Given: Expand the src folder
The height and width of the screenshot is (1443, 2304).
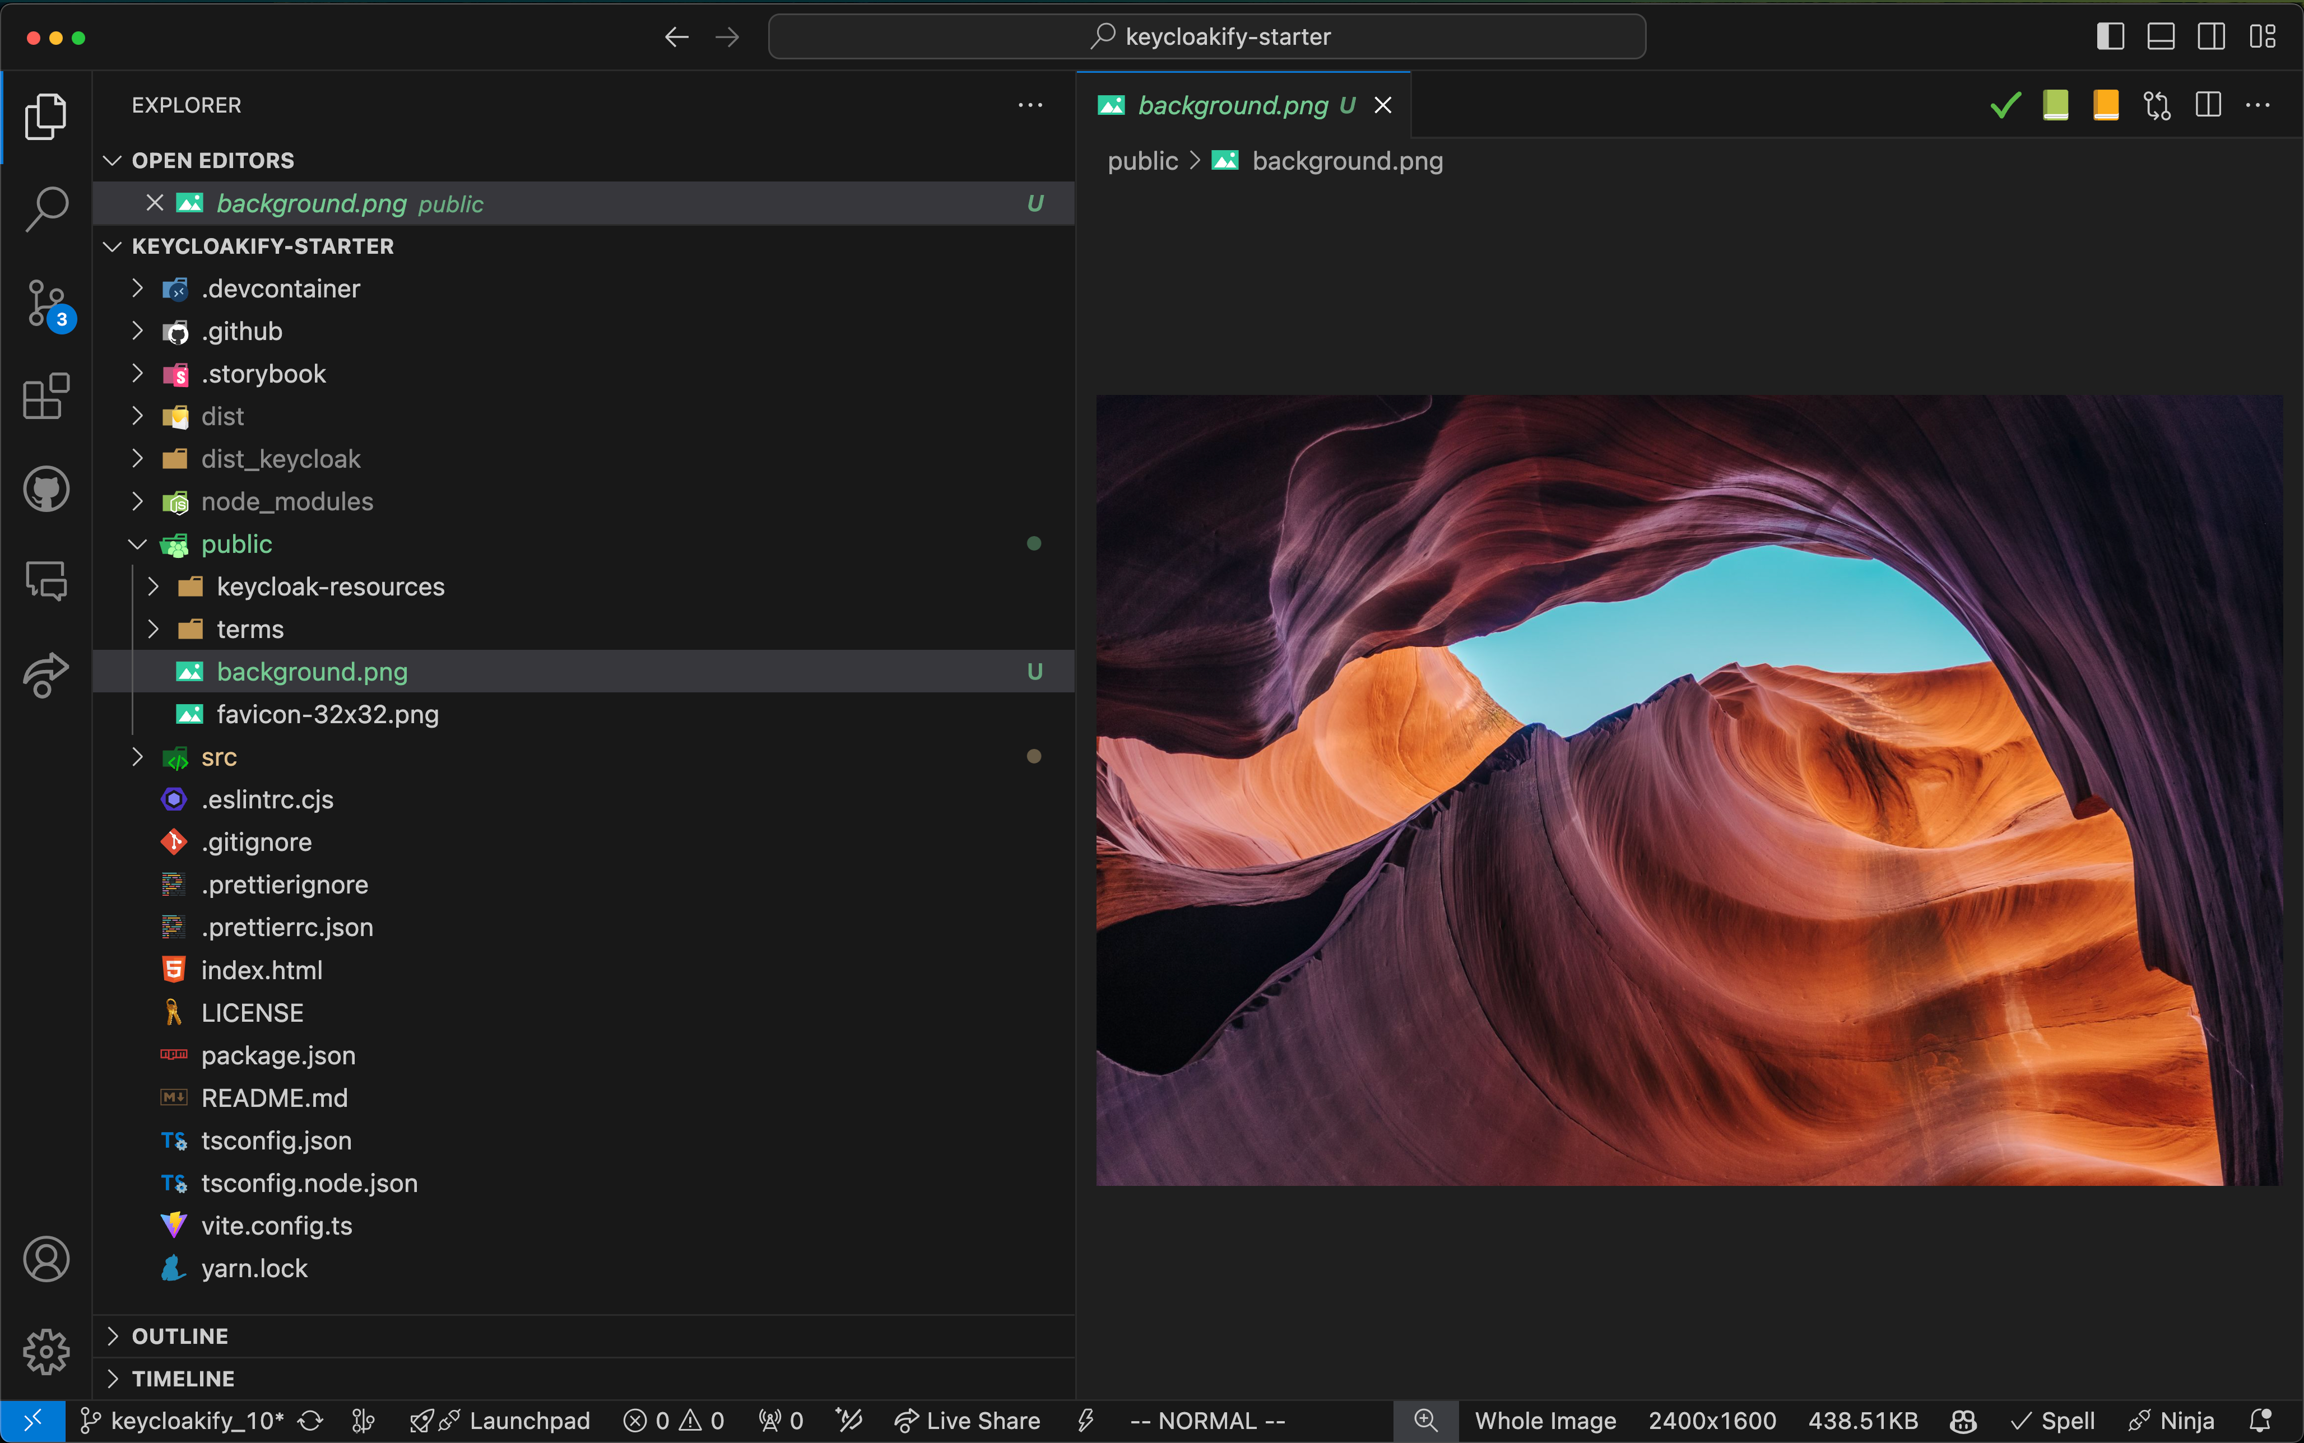Looking at the screenshot, I should pos(218,757).
